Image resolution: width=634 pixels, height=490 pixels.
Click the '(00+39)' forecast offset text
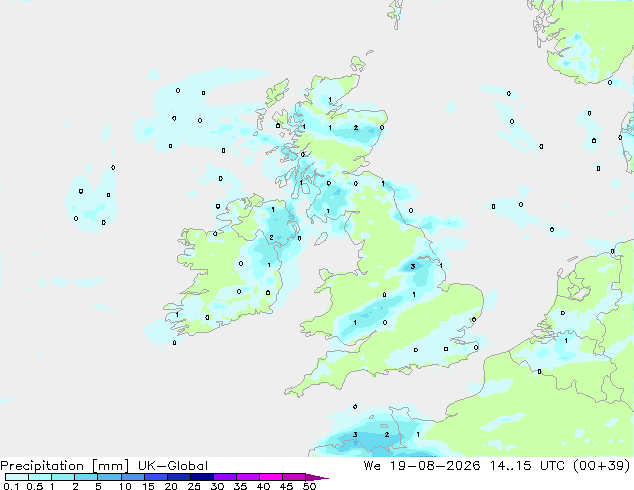[x=602, y=465]
